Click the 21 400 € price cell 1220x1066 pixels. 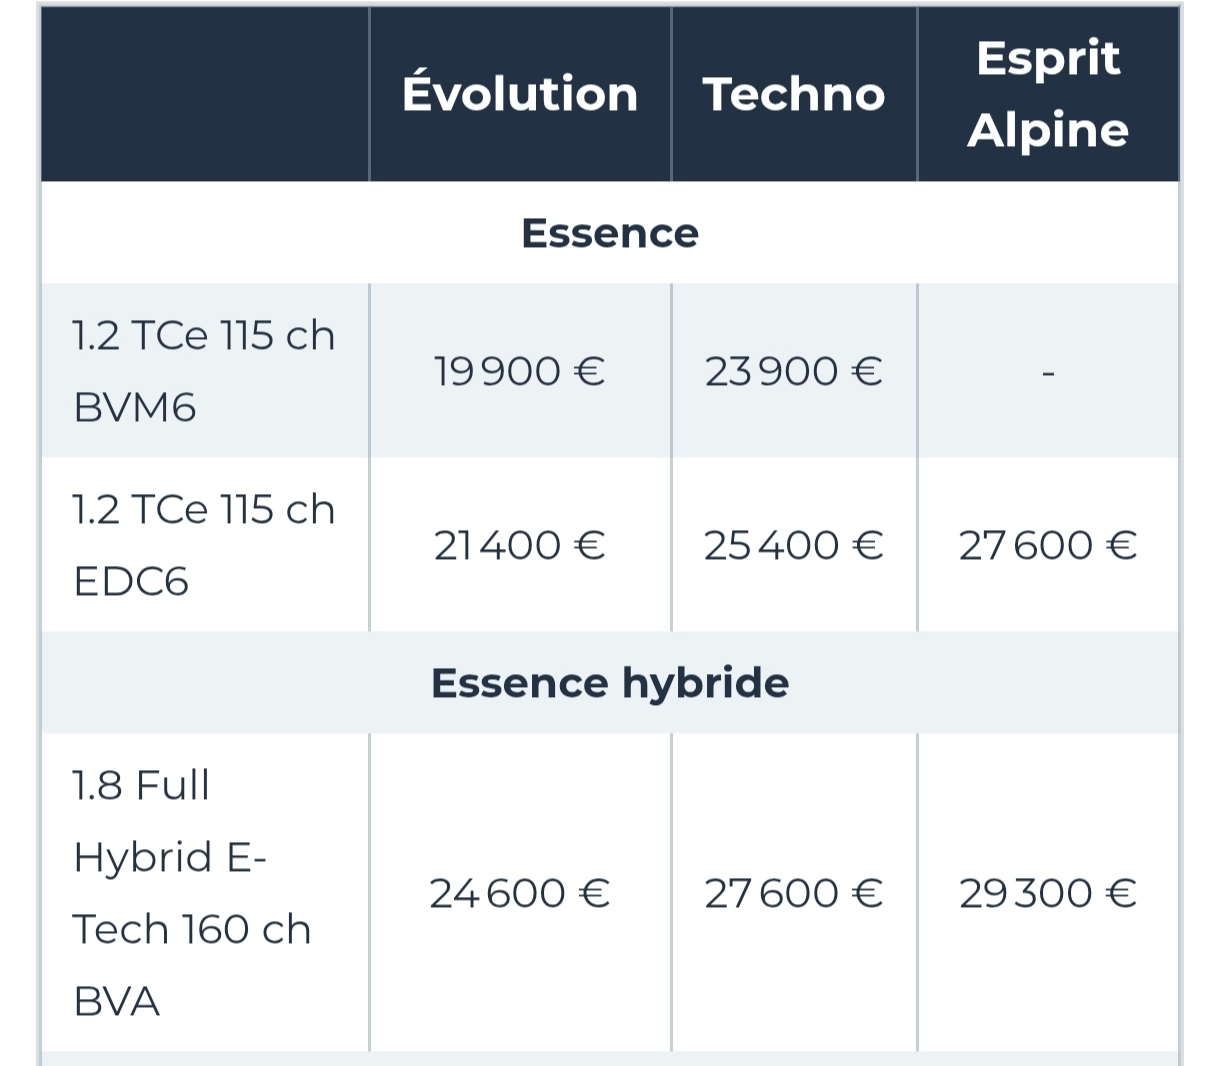click(x=520, y=545)
